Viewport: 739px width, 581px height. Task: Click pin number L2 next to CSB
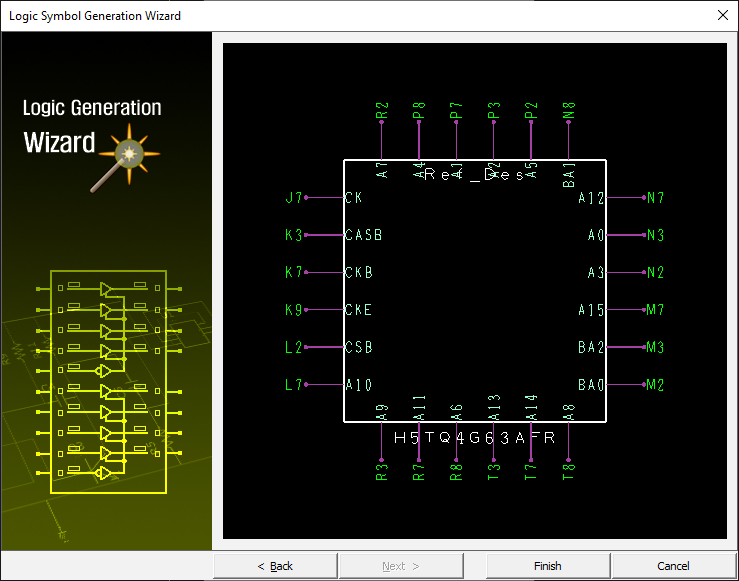click(293, 348)
